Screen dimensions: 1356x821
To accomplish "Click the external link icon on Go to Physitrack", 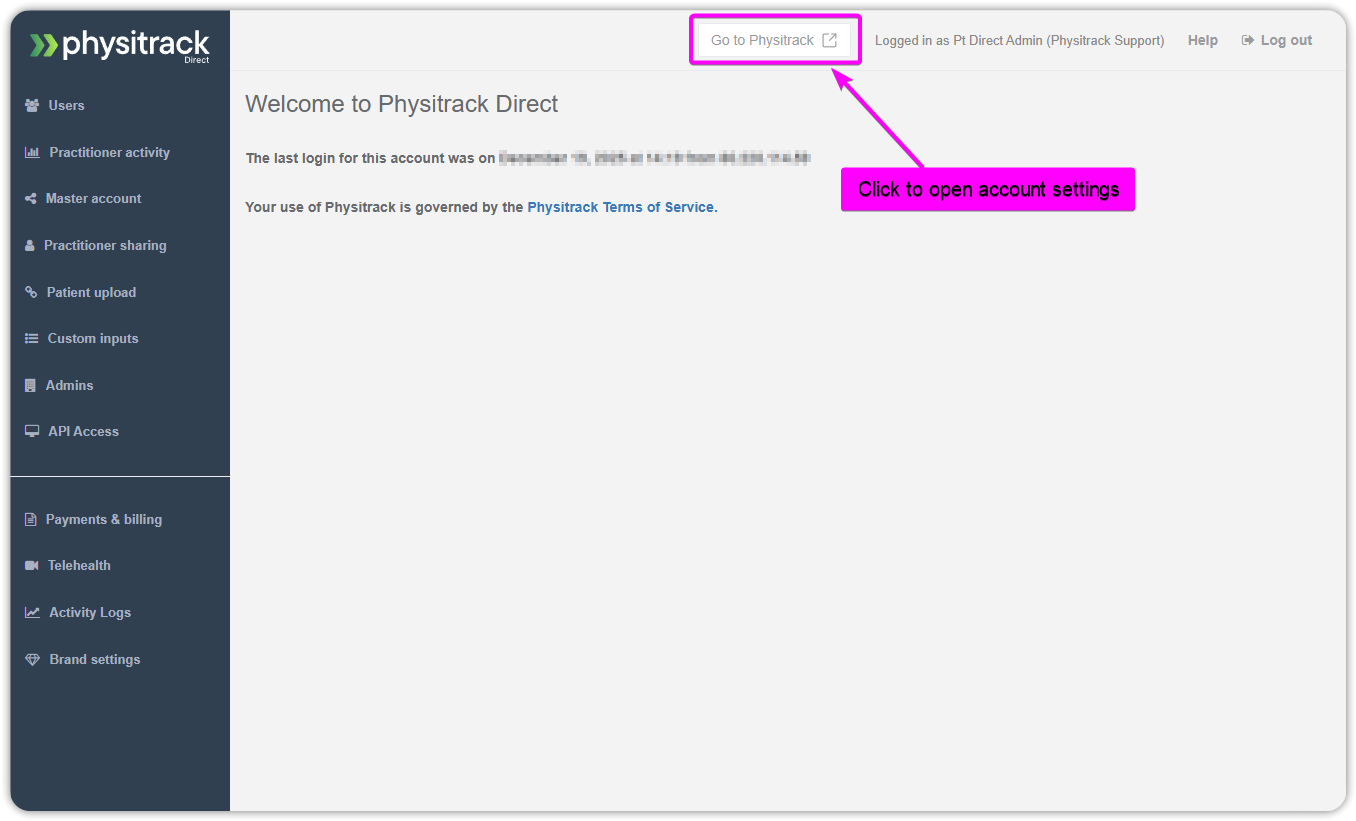I will coord(829,40).
